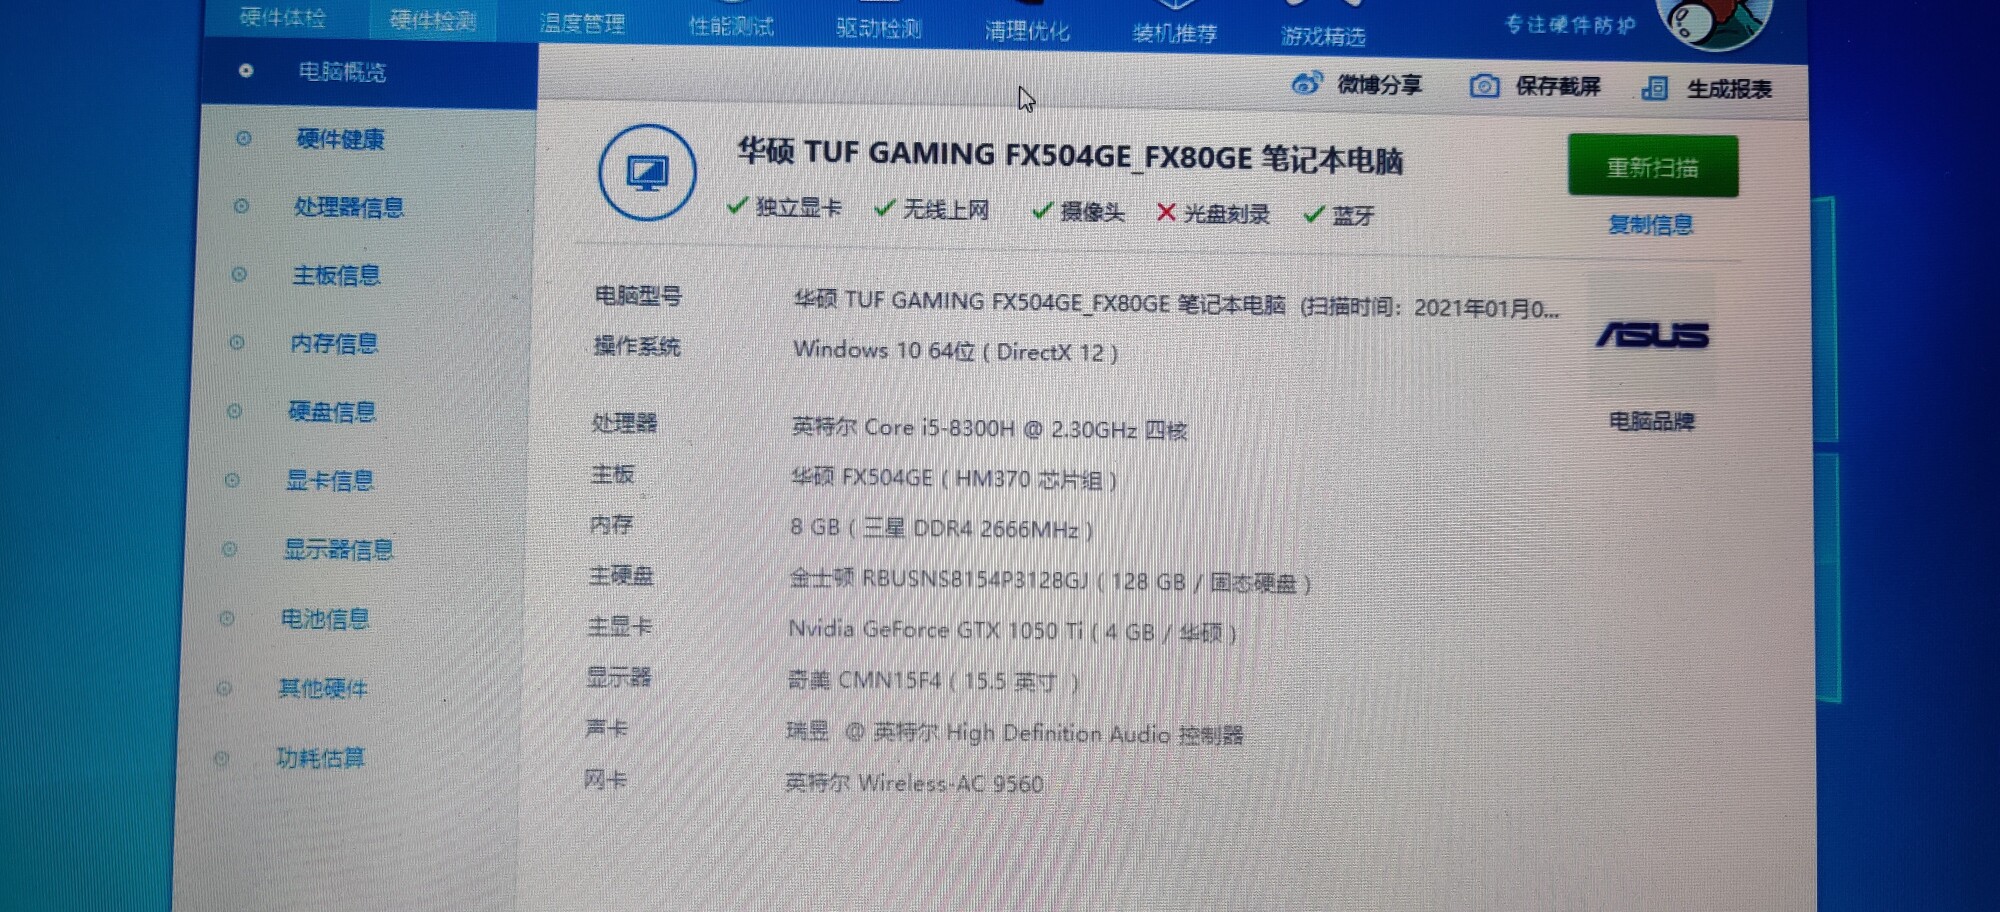The image size is (2000, 912).
Task: Click the report generation icon
Action: pyautogui.click(x=1655, y=89)
